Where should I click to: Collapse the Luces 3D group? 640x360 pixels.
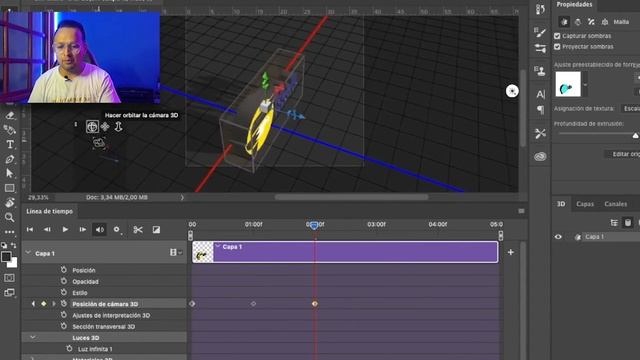click(33, 338)
